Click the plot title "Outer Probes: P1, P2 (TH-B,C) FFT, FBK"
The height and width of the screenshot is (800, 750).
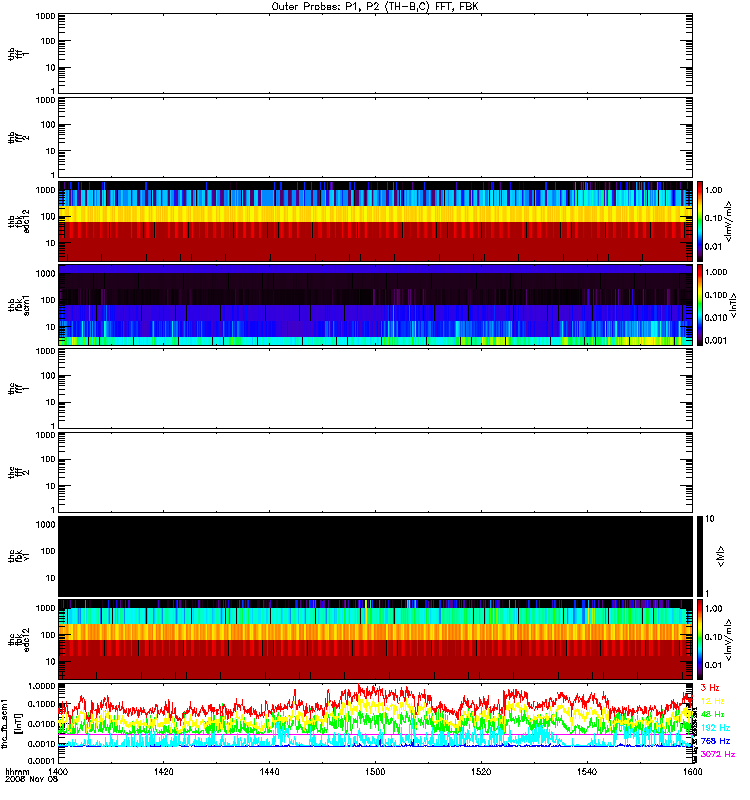click(x=375, y=7)
